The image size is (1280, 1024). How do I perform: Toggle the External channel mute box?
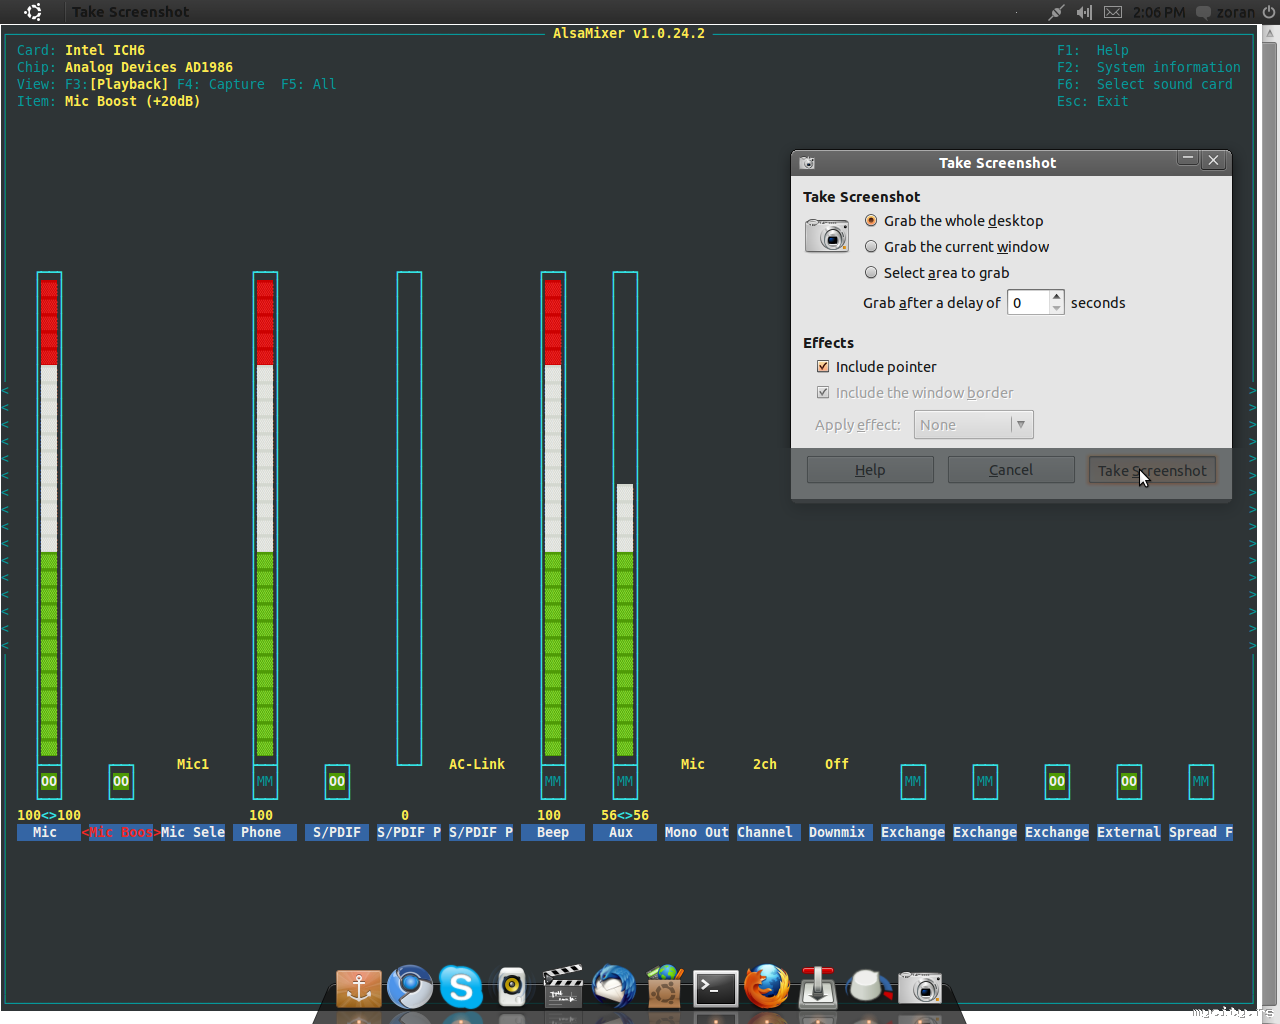tap(1129, 782)
